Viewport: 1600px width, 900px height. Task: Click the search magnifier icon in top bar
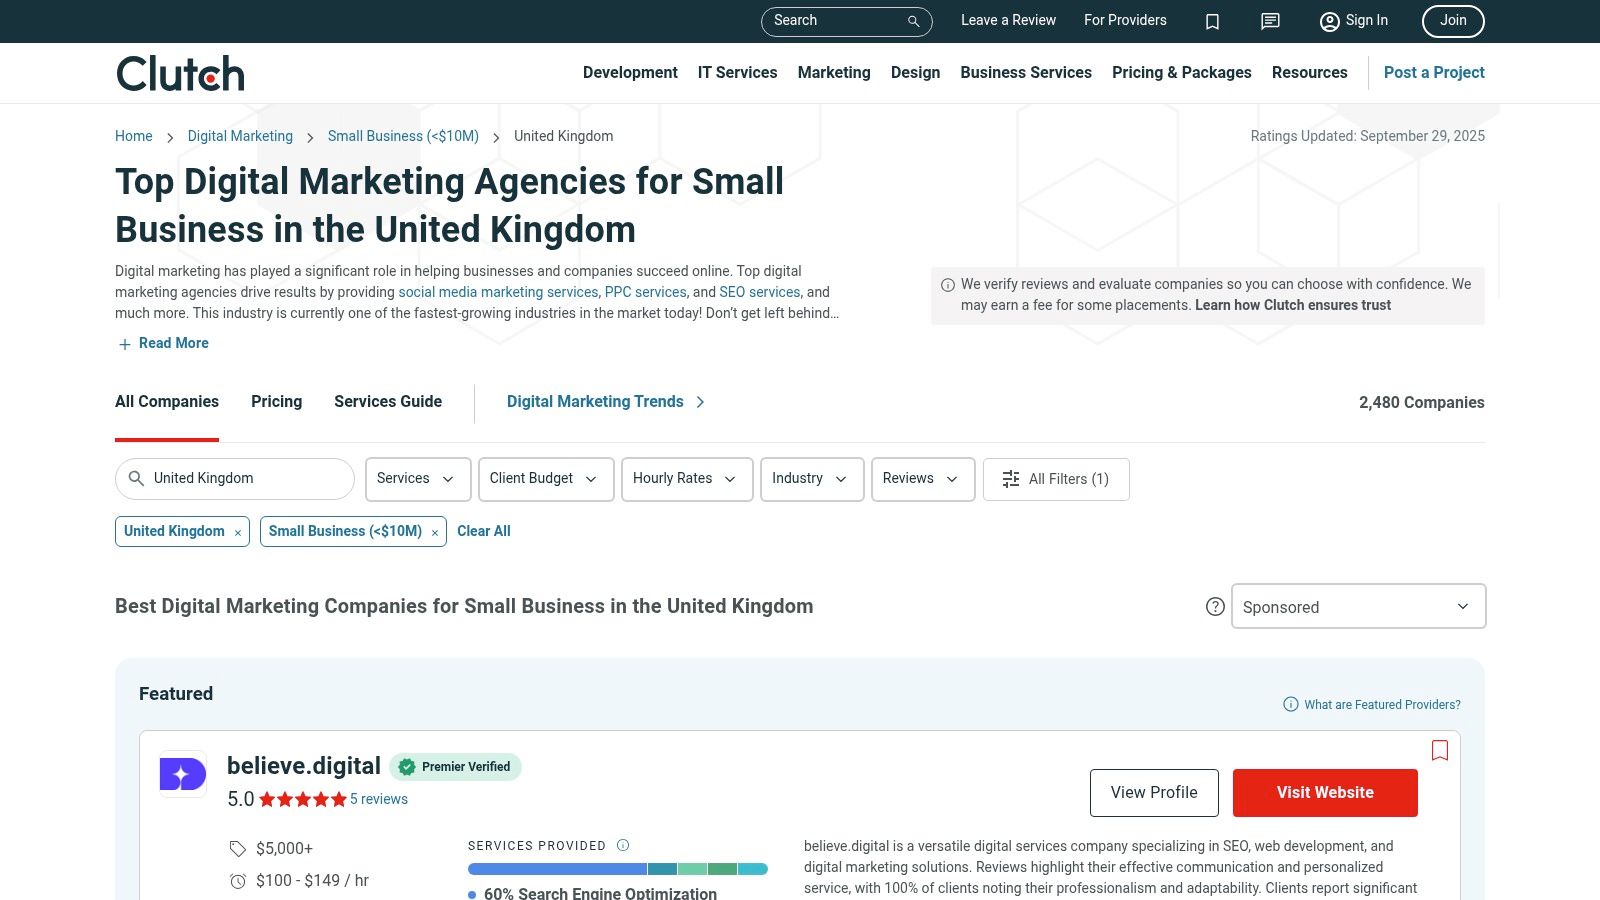click(913, 21)
